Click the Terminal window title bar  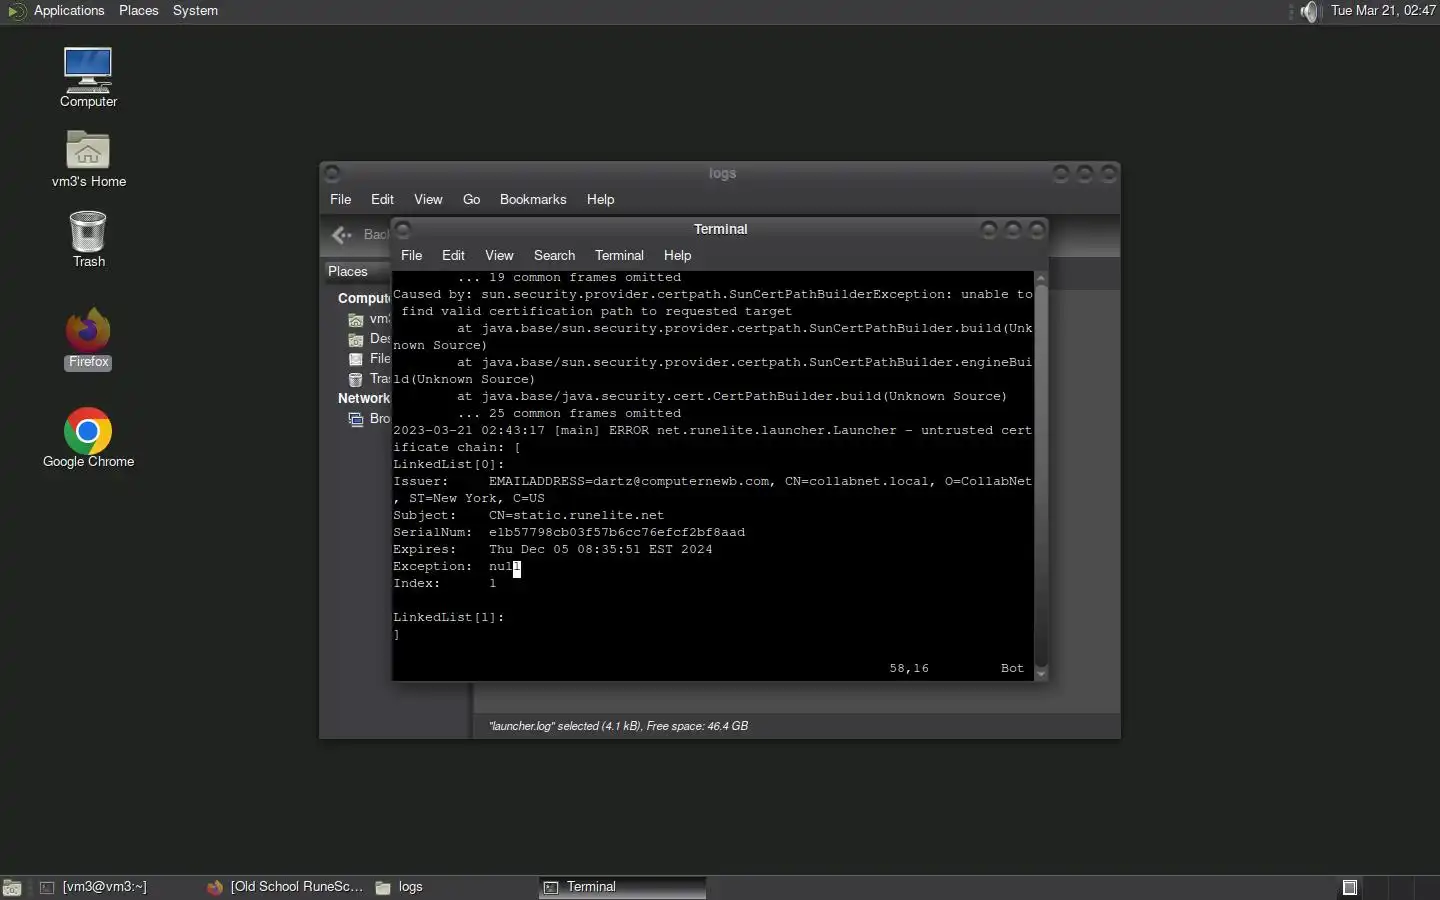tap(720, 229)
